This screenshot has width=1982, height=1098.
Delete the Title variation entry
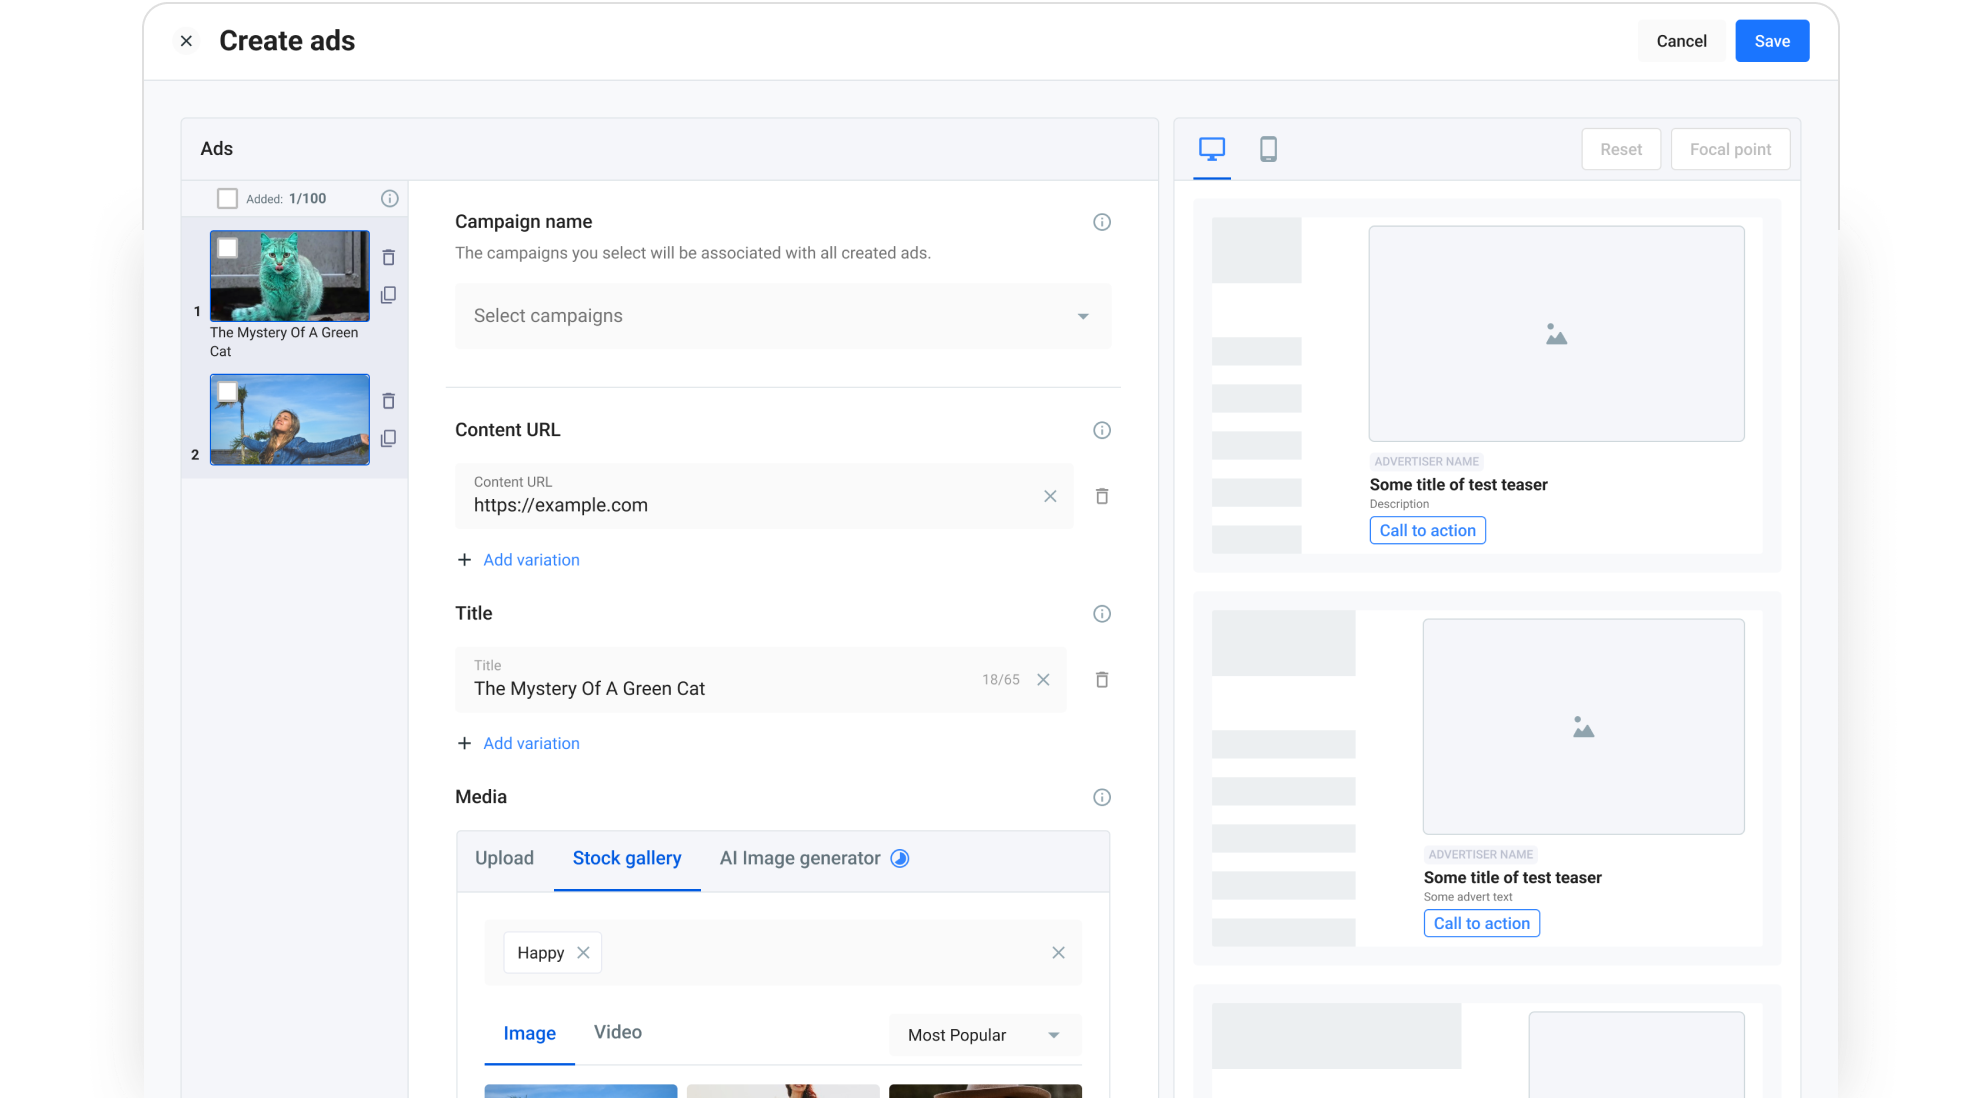click(1101, 680)
